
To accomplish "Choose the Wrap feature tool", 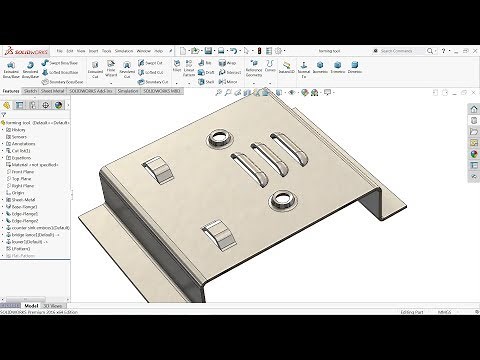I will pyautogui.click(x=227, y=63).
